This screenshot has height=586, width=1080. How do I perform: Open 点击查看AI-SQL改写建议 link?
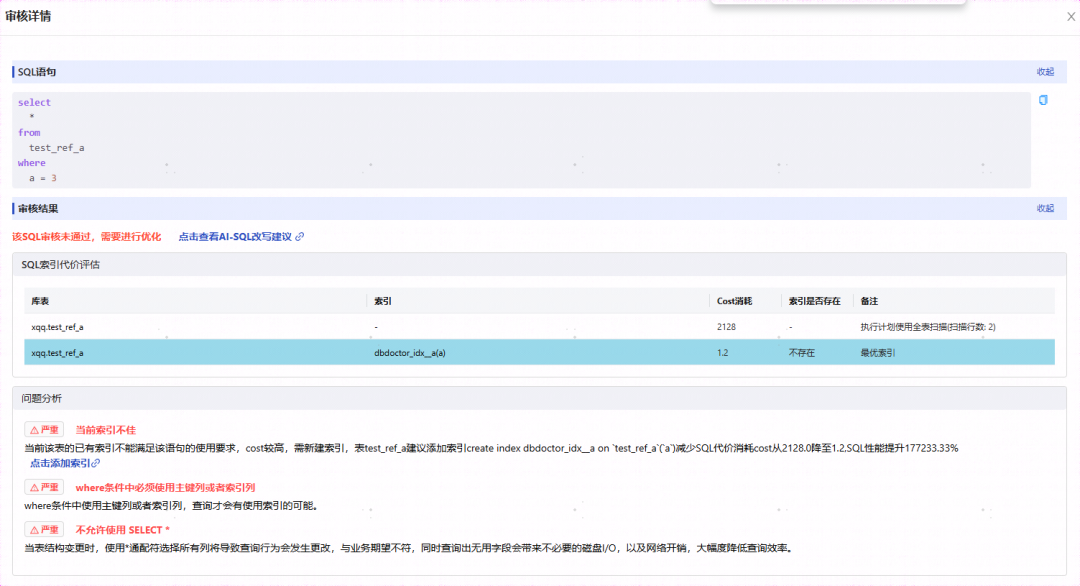[235, 237]
